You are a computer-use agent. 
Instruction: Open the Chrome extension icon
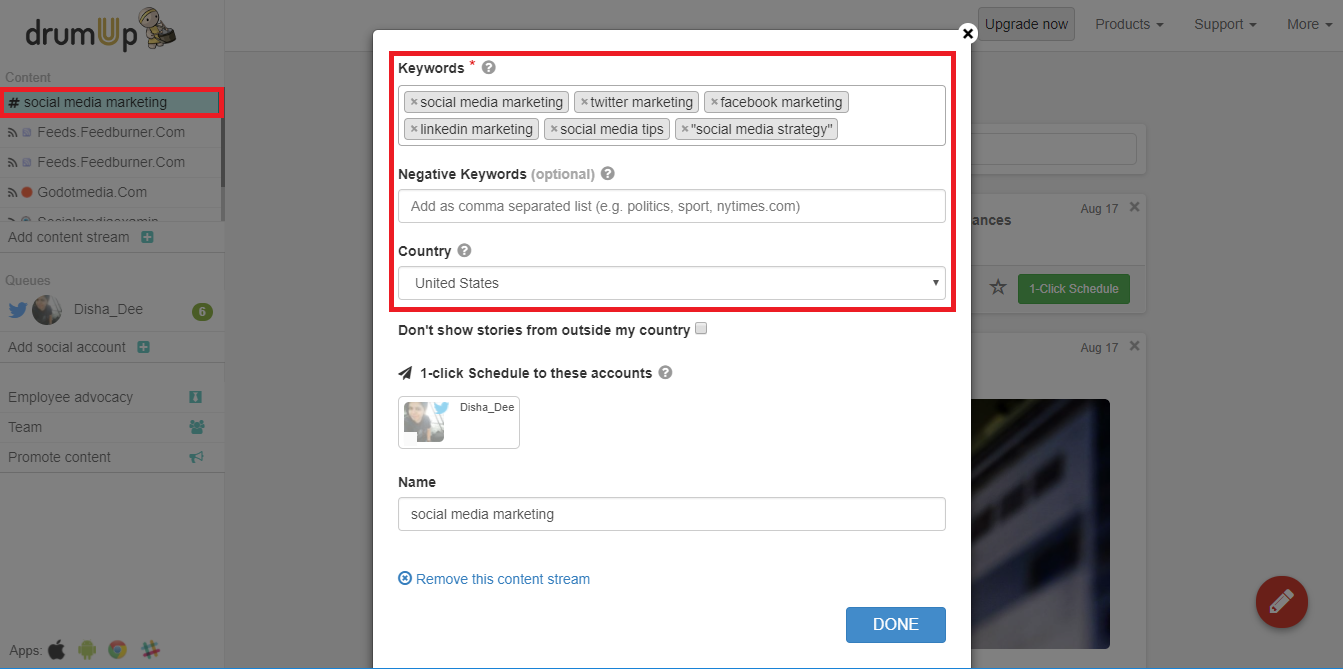[x=117, y=649]
